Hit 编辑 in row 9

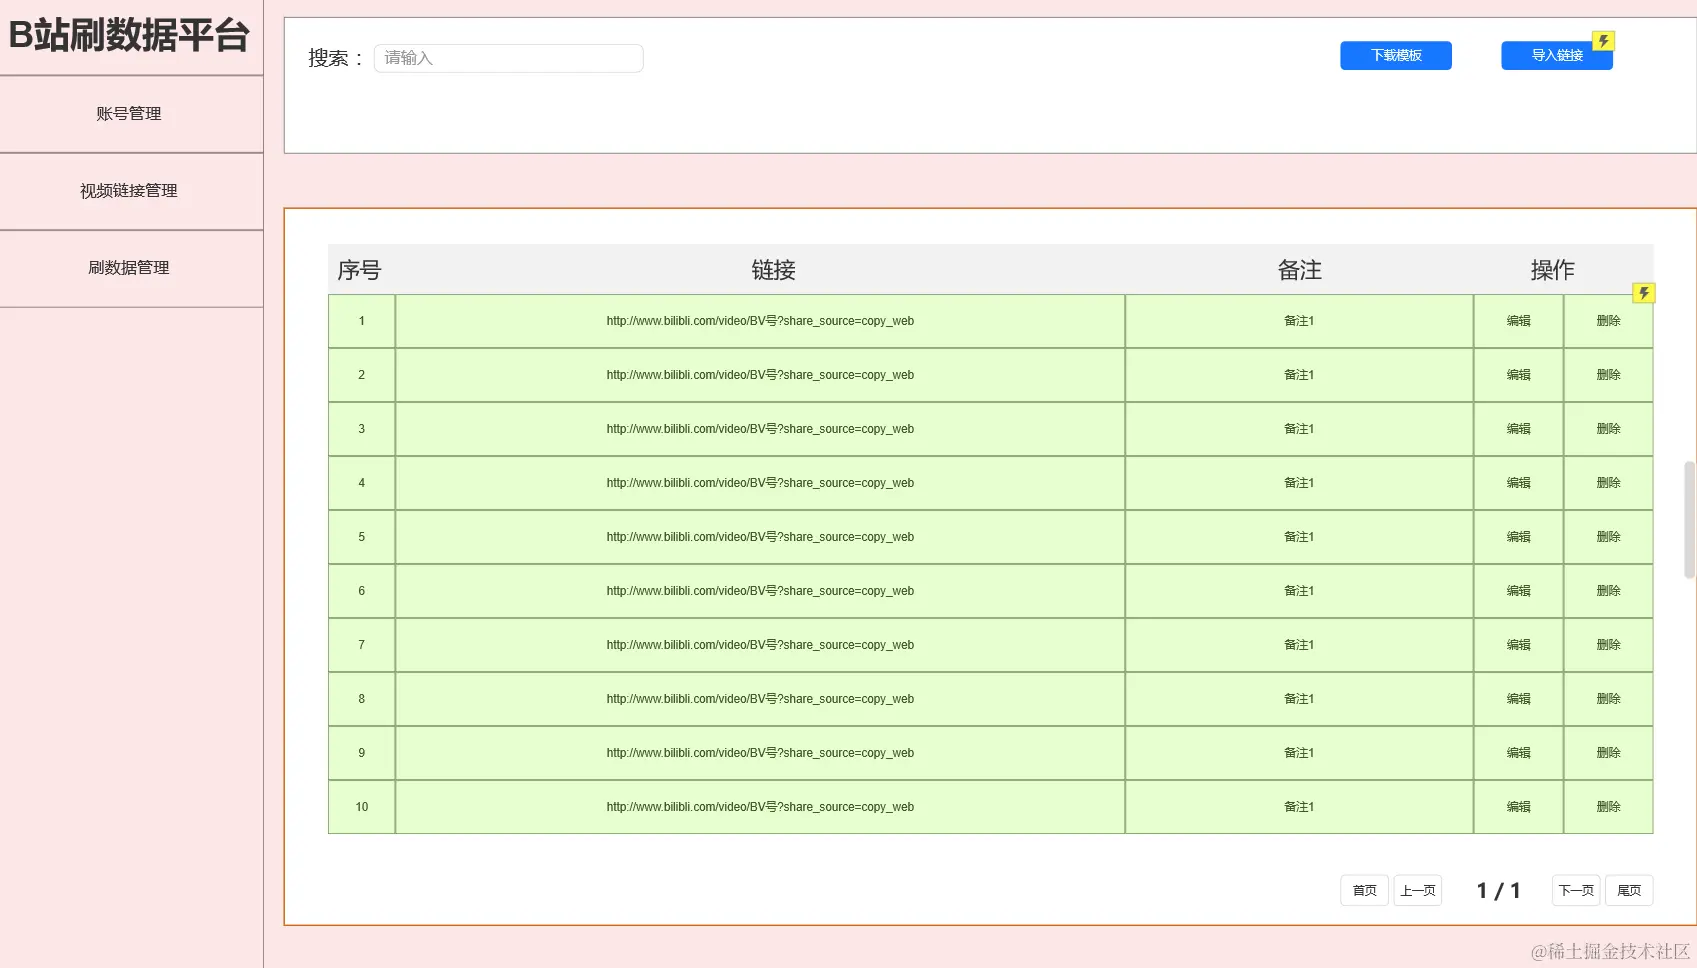[x=1518, y=753]
